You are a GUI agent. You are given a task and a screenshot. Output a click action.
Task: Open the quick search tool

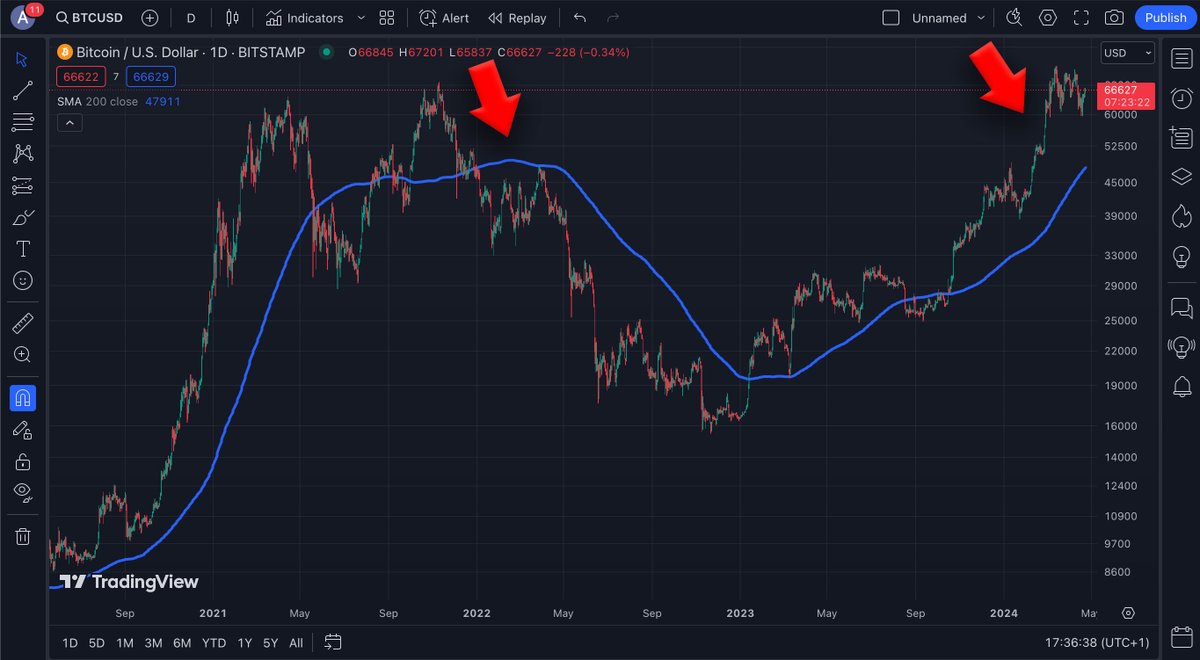1014,18
